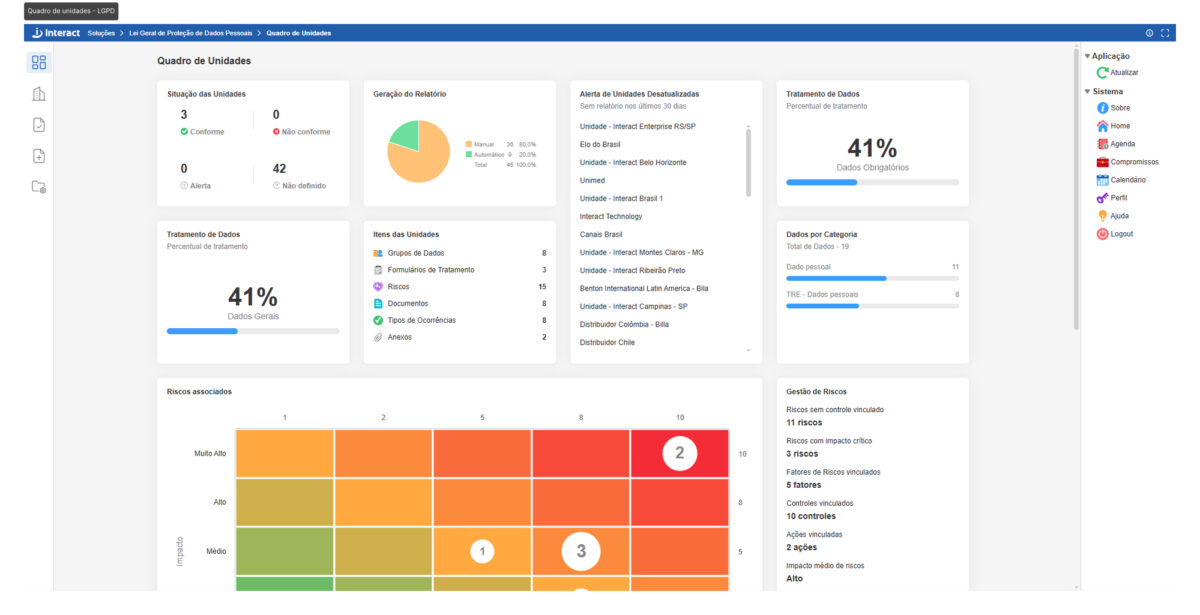Click the Dados Gerais progress bar

pos(253,330)
